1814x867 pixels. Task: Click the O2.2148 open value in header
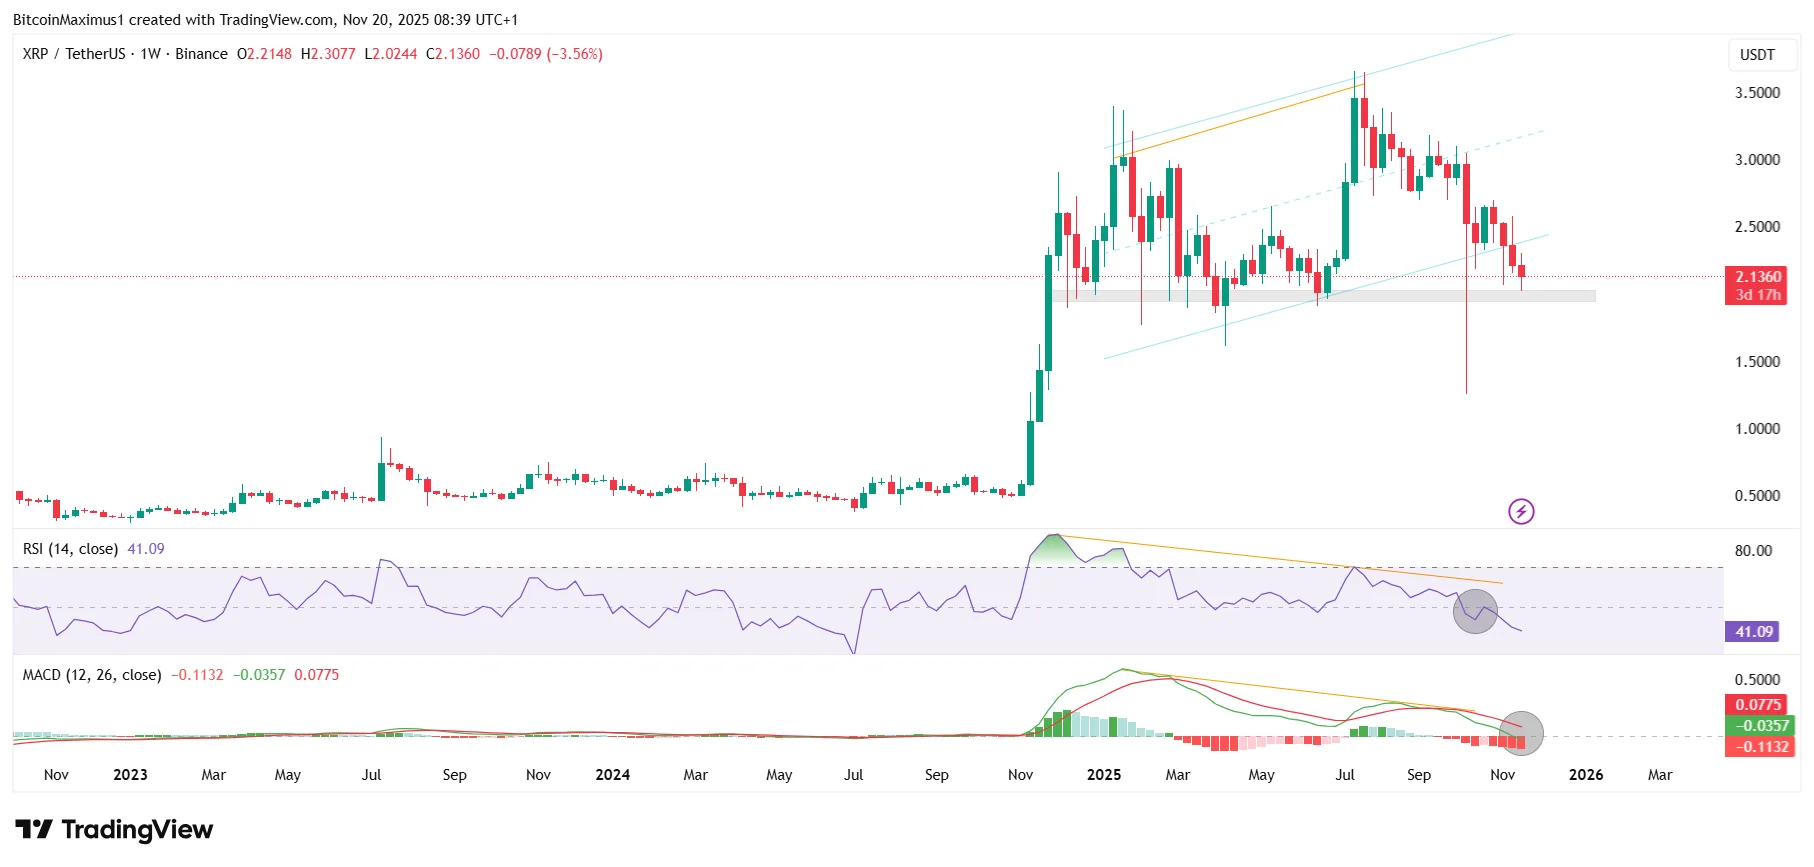264,54
